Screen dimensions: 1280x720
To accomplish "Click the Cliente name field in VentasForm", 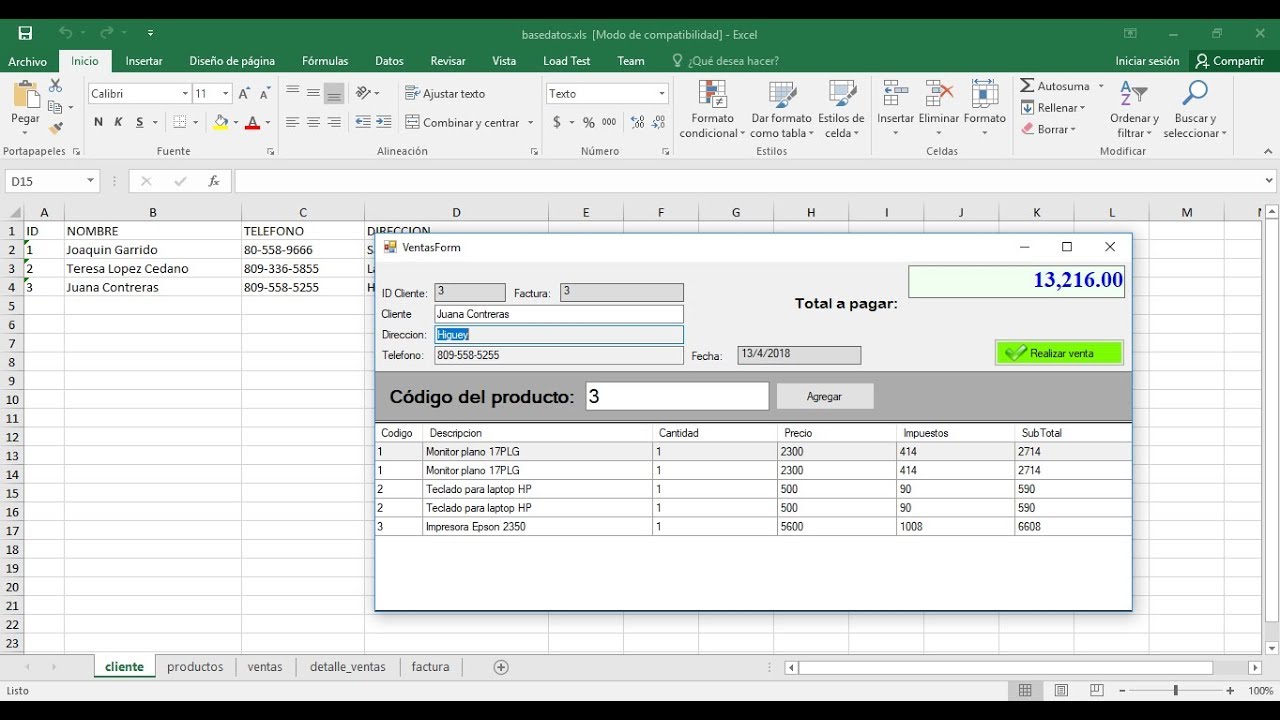I will click(x=559, y=314).
